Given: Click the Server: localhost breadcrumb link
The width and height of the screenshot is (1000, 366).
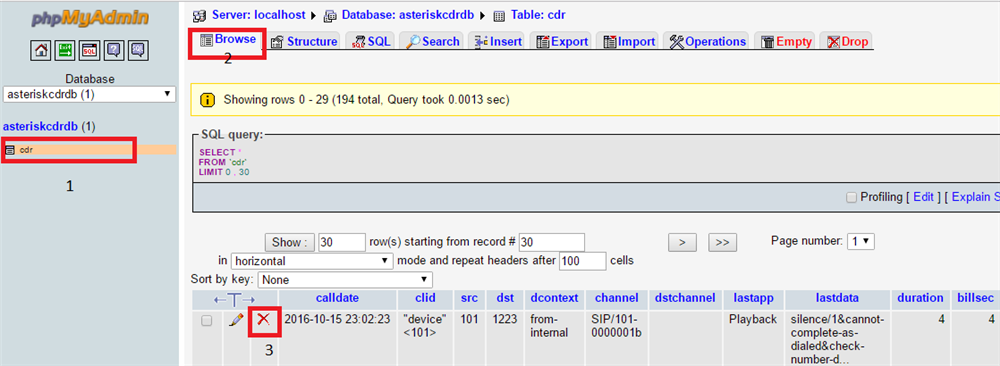Looking at the screenshot, I should (x=258, y=14).
